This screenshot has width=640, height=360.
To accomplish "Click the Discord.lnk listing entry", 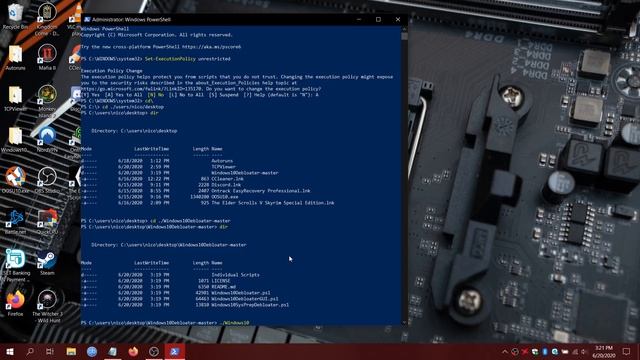I will (226, 184).
